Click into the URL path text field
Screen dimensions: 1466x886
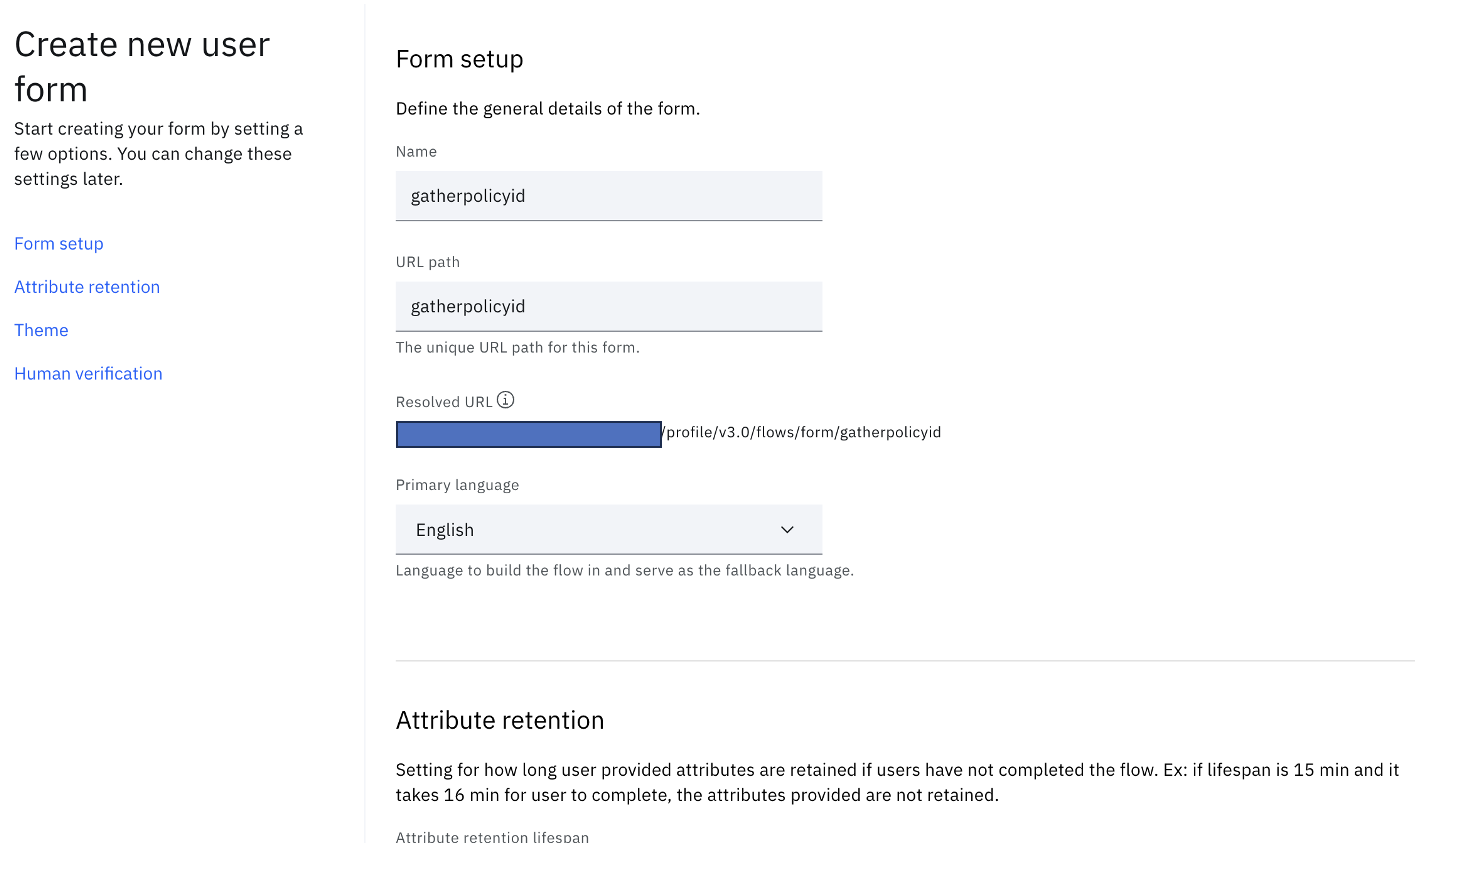[608, 307]
